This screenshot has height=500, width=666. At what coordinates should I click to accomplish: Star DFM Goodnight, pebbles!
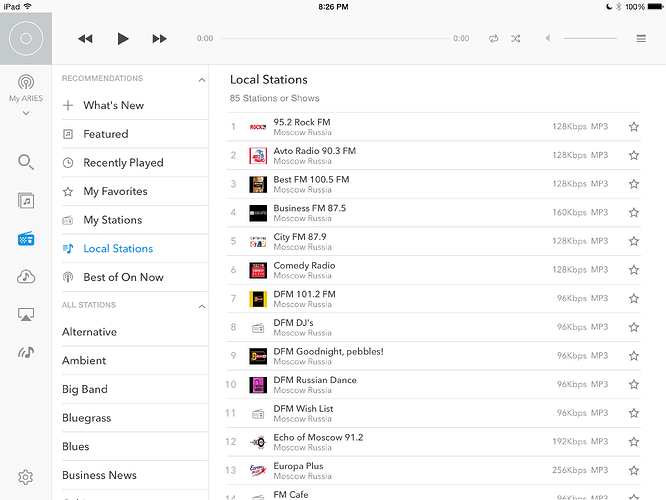(x=634, y=356)
